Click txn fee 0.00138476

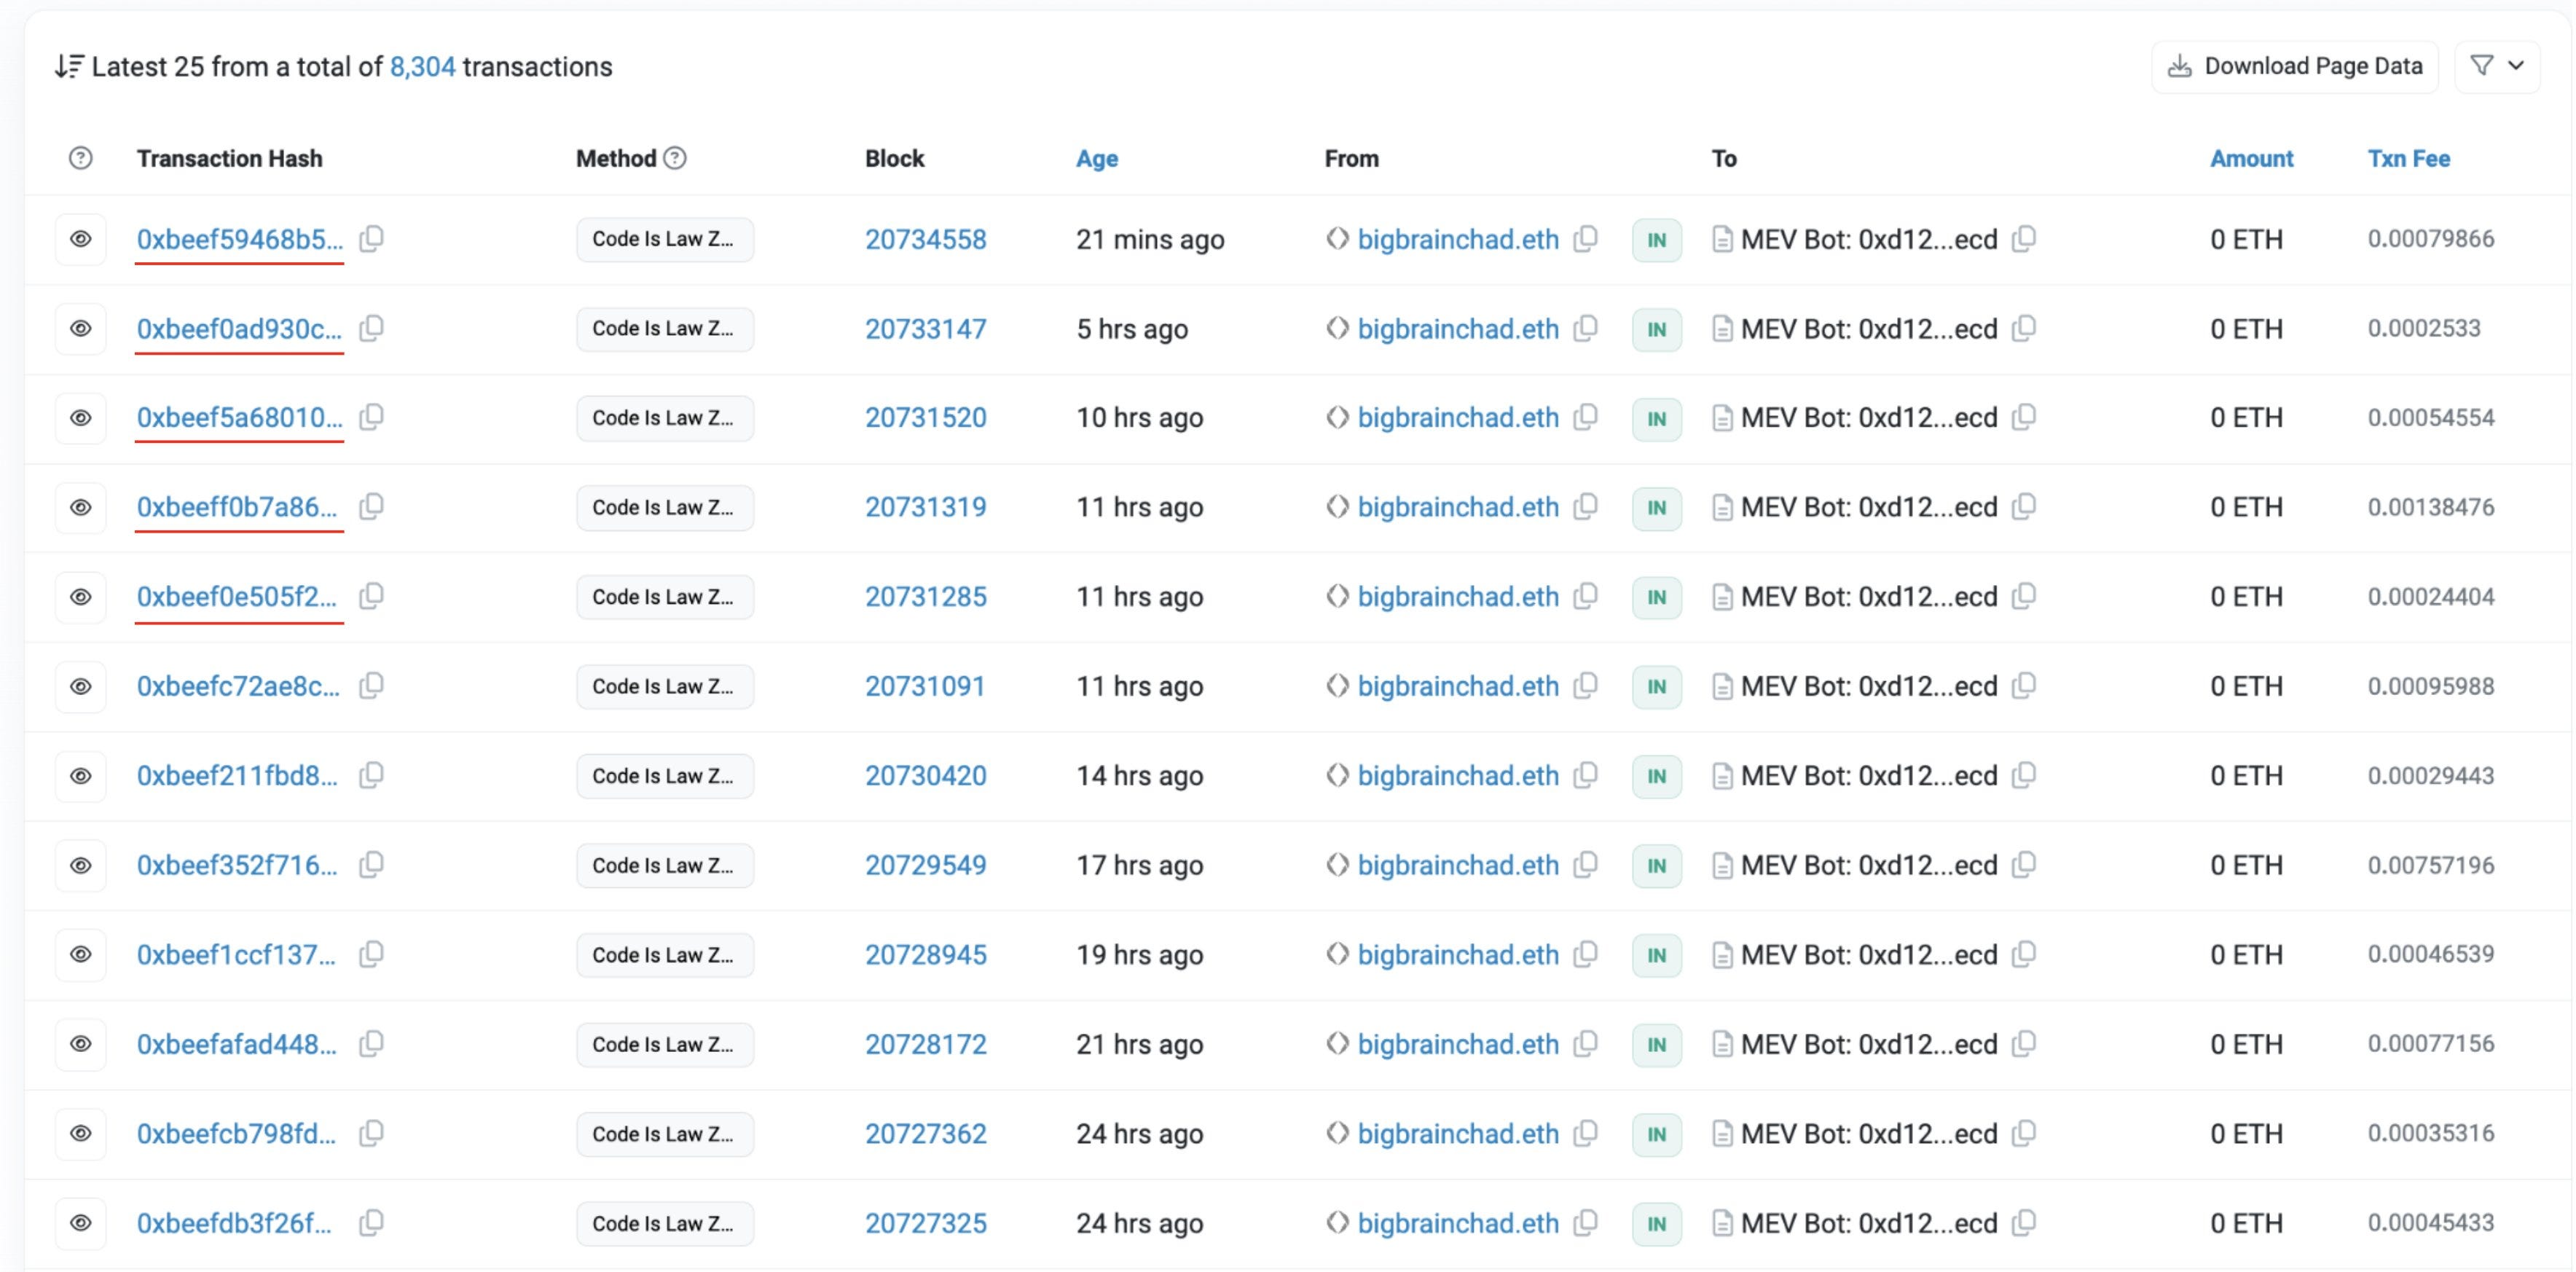point(2430,507)
